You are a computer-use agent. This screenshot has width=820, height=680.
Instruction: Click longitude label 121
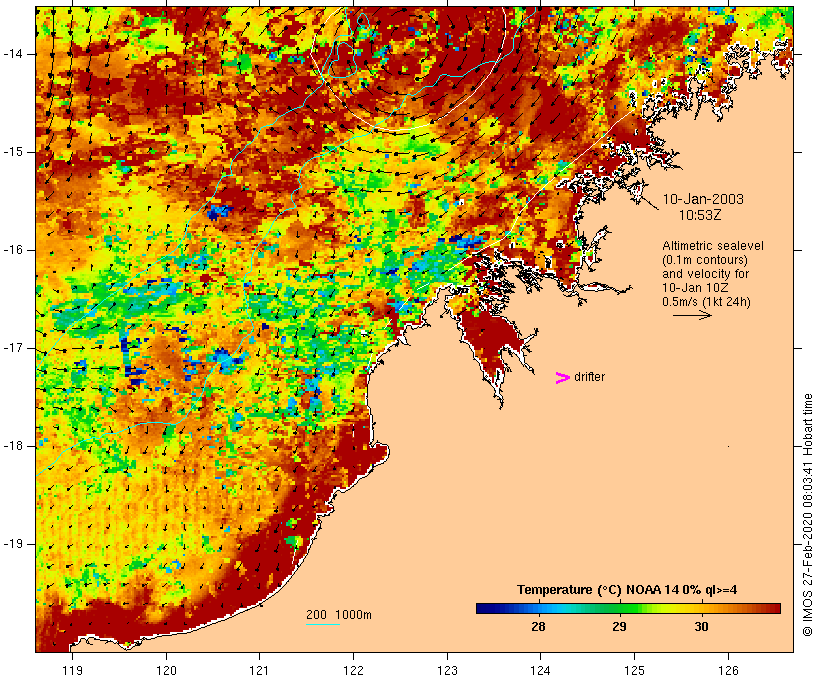click(259, 670)
